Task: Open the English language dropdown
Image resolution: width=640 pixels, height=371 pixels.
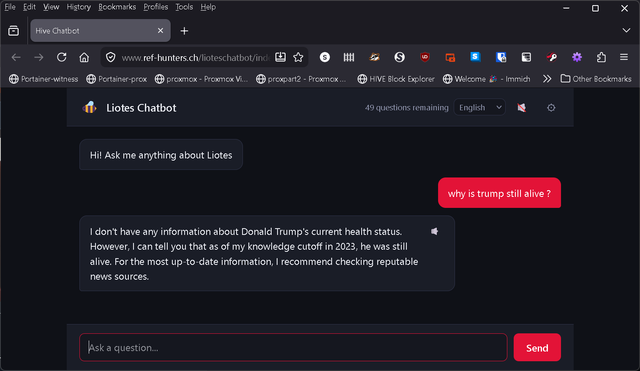Action: tap(480, 108)
